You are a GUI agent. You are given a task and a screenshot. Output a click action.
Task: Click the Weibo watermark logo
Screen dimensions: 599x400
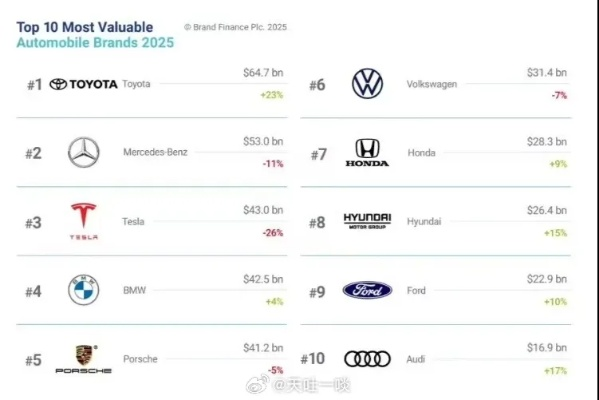257,384
